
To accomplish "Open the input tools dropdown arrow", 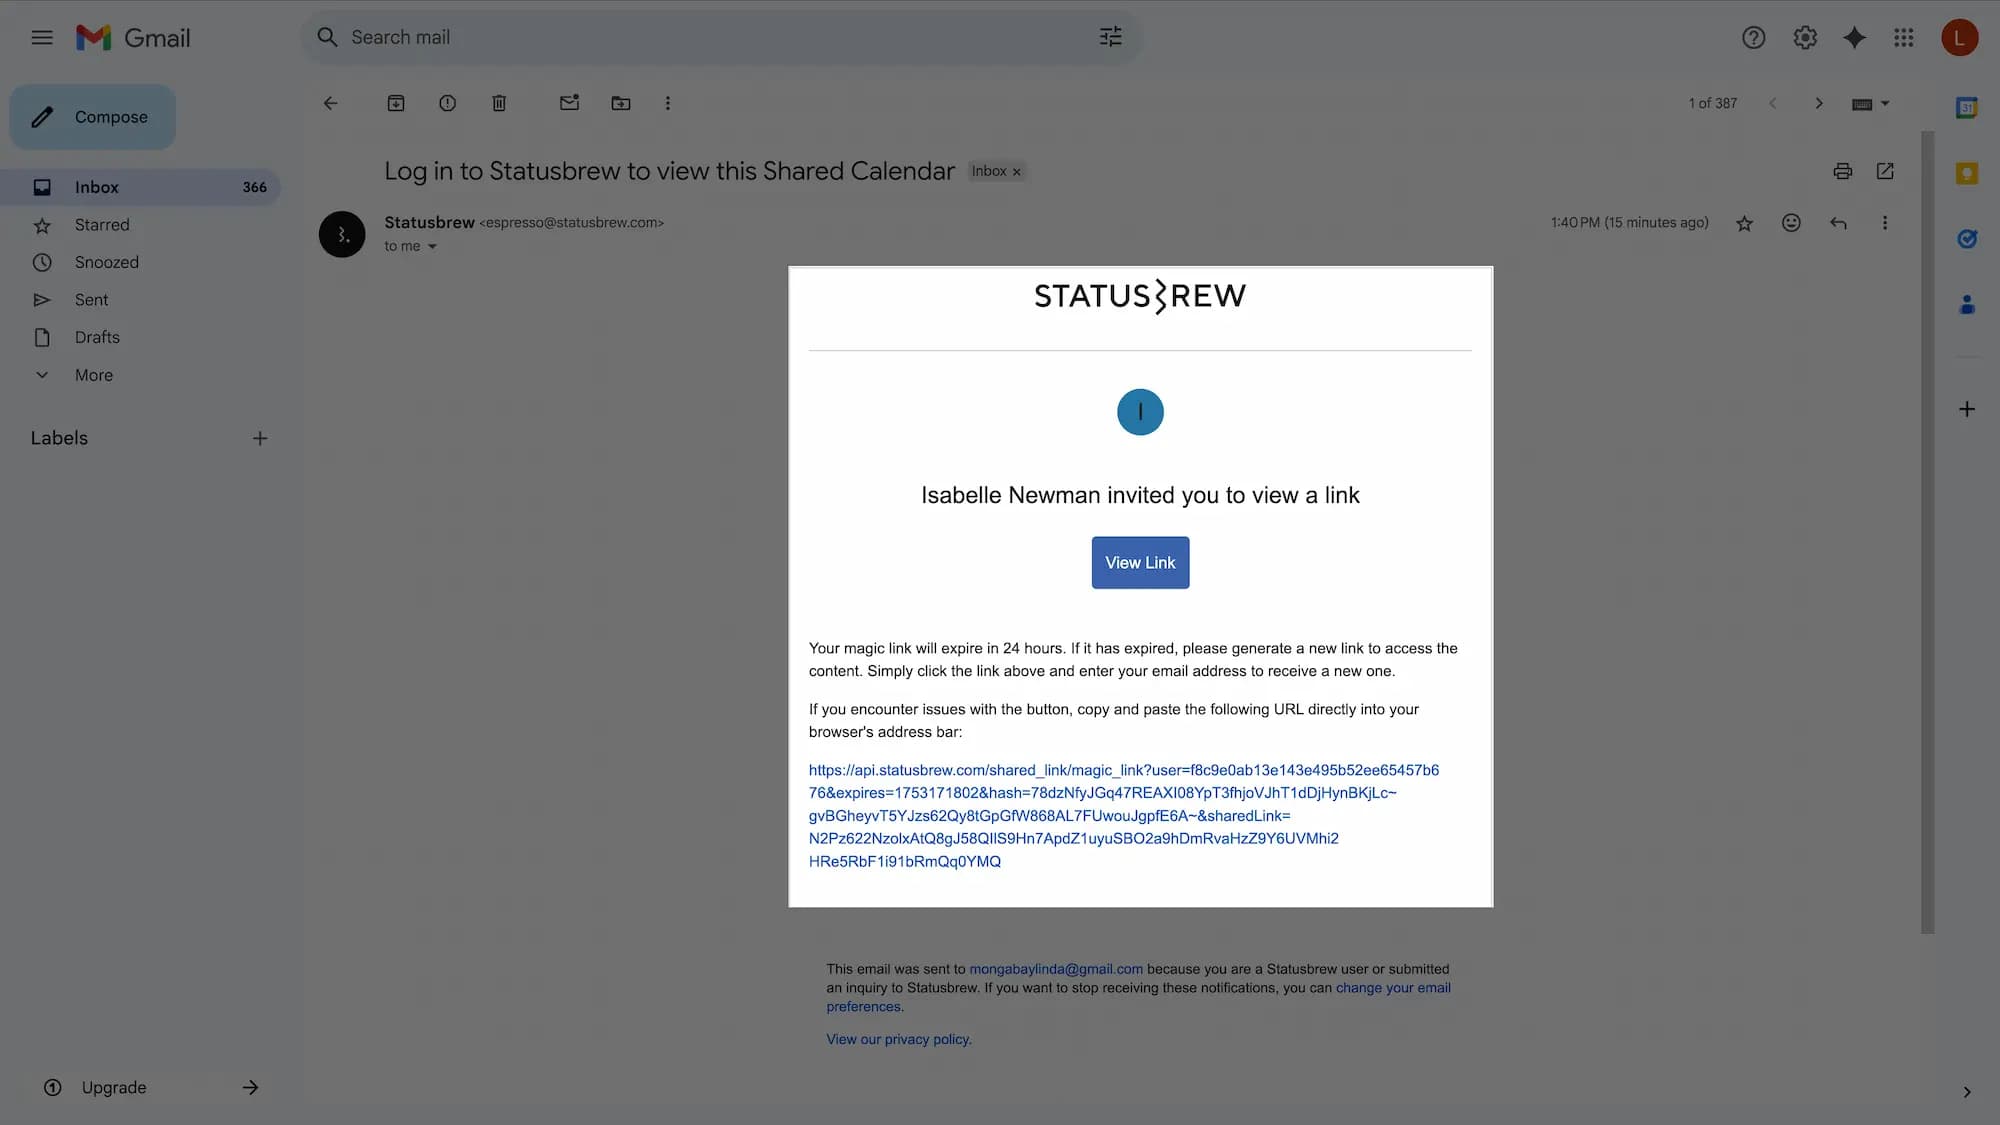I will (1885, 103).
